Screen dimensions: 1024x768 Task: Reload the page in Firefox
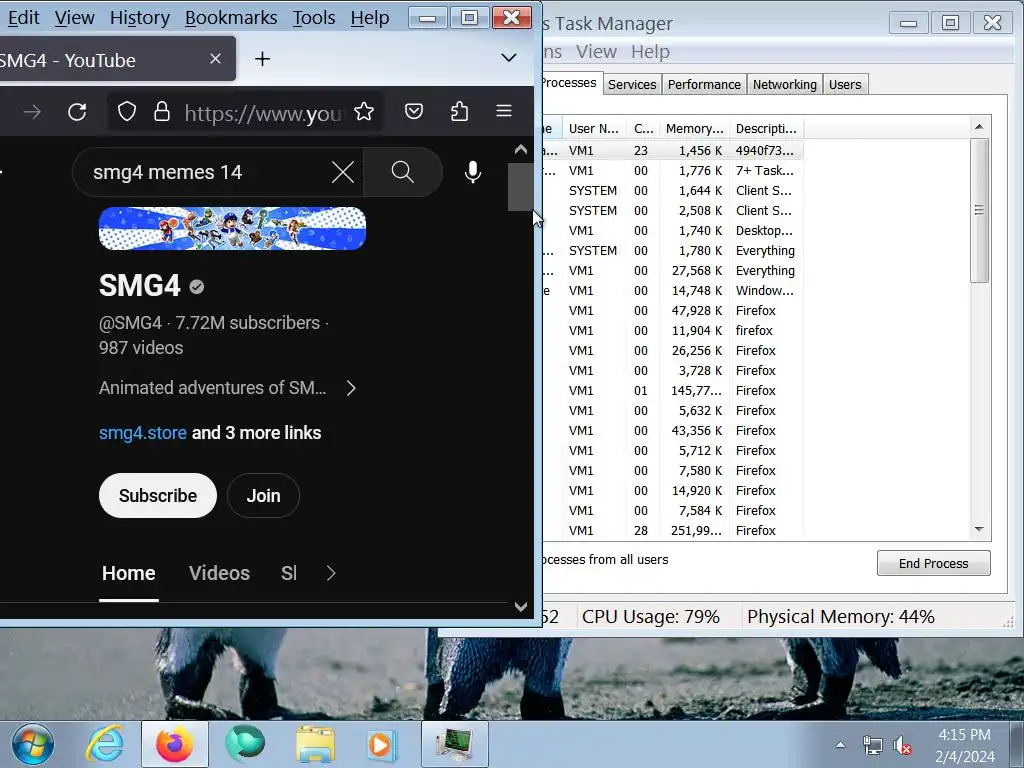[77, 112]
